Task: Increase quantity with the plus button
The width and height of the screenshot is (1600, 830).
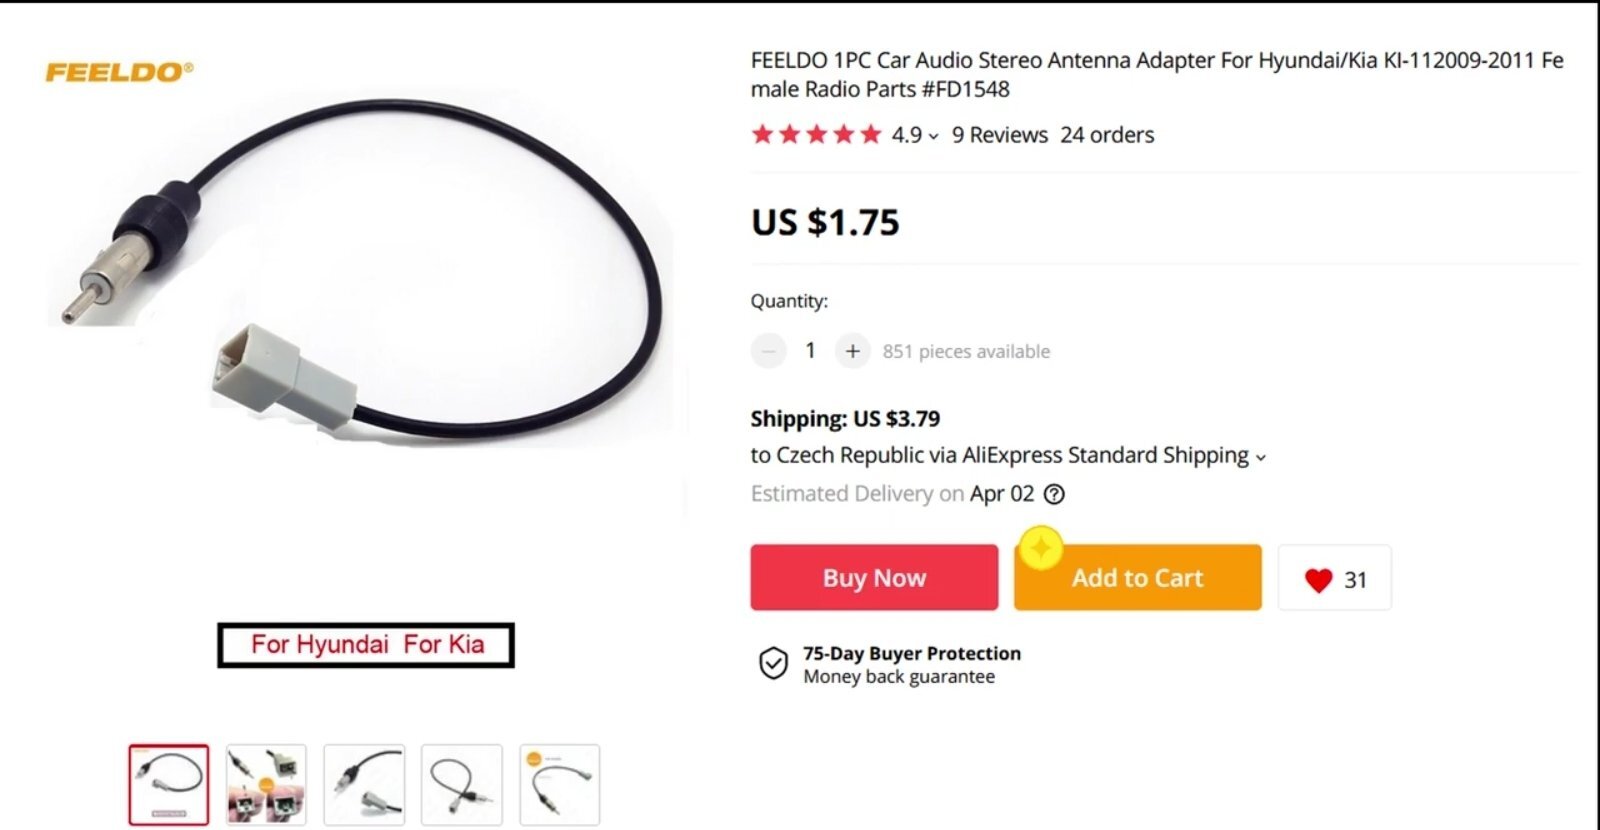Action: point(852,351)
